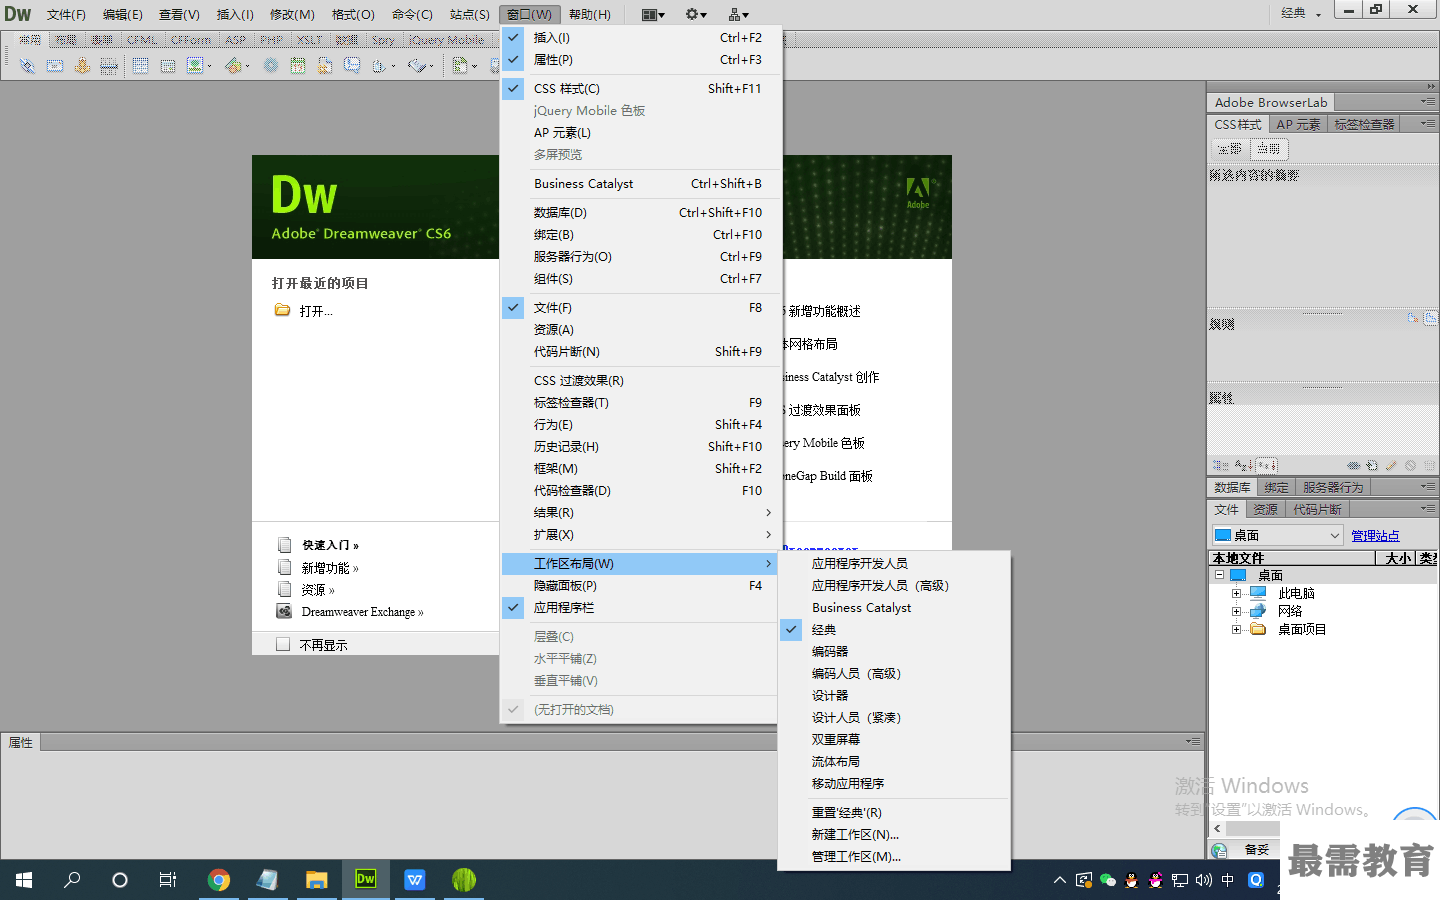Open the 帮助(H) menu
The width and height of the screenshot is (1440, 900).
590,15
